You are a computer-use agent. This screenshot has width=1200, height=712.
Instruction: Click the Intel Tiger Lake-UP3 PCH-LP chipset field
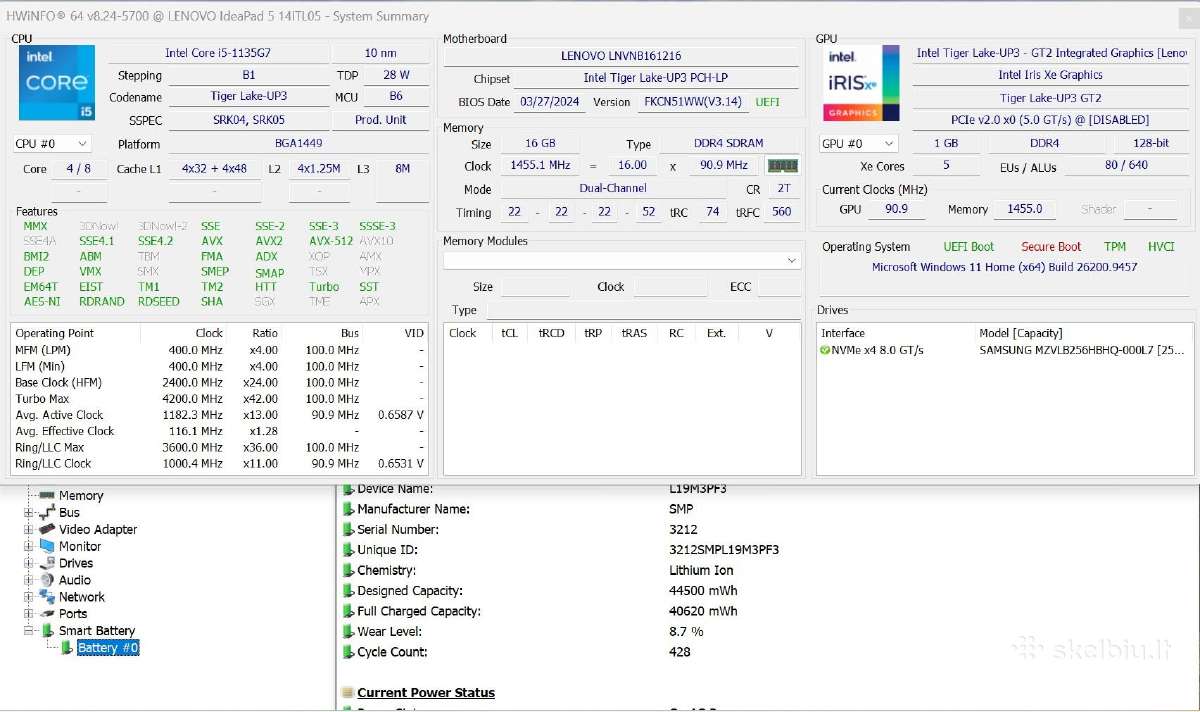pos(657,78)
